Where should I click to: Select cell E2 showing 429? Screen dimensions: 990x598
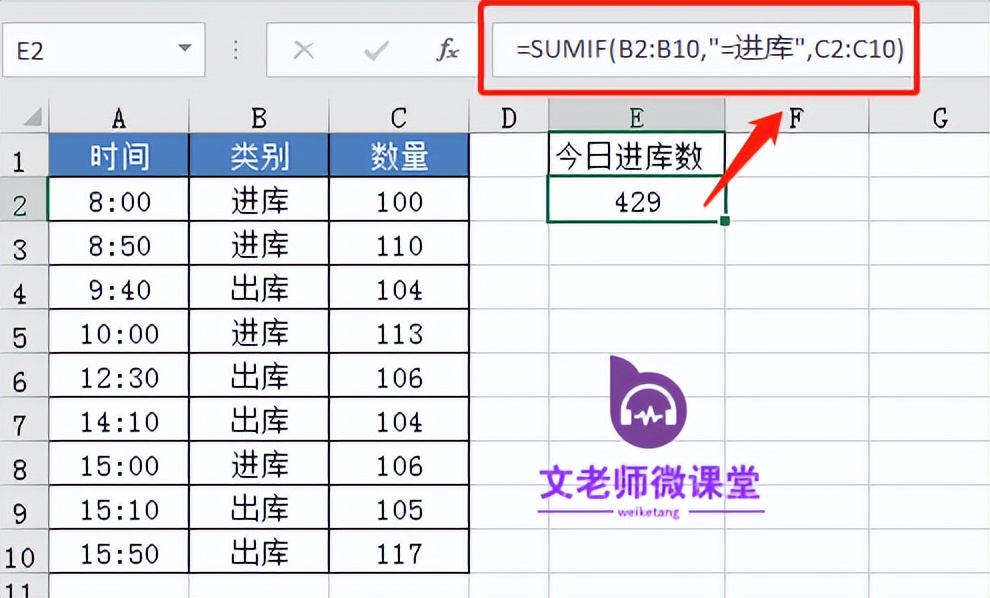tap(635, 201)
